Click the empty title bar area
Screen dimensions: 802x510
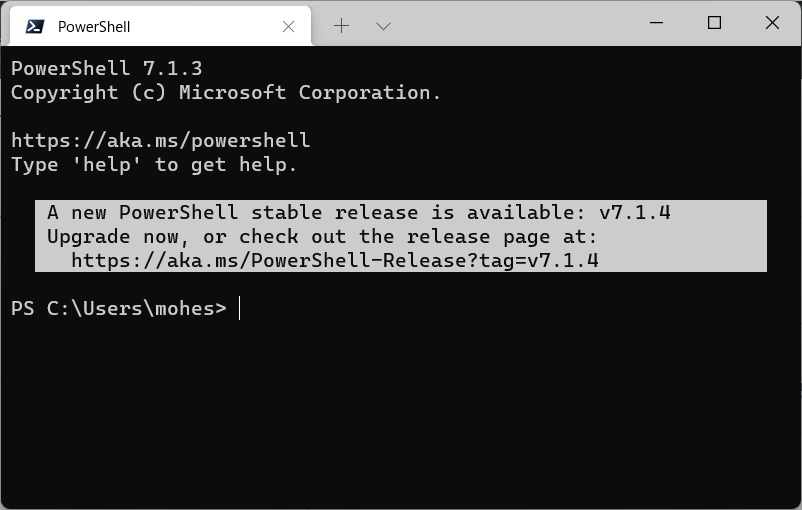tap(517, 24)
